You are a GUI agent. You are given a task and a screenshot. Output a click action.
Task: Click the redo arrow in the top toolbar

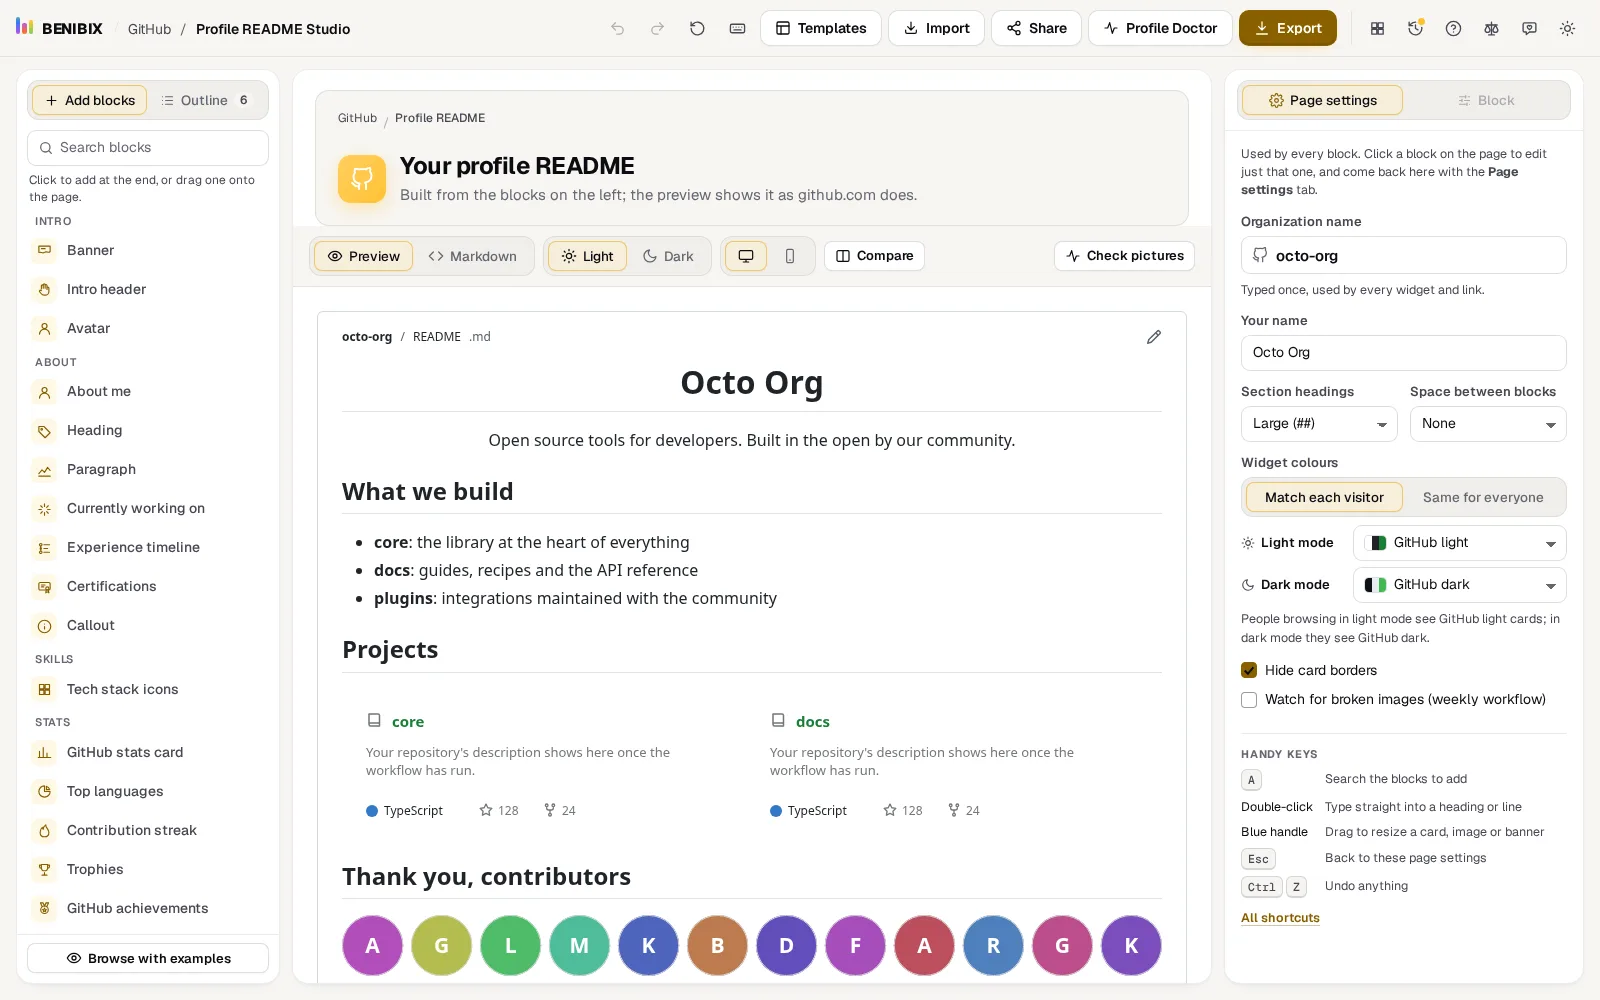(x=657, y=29)
